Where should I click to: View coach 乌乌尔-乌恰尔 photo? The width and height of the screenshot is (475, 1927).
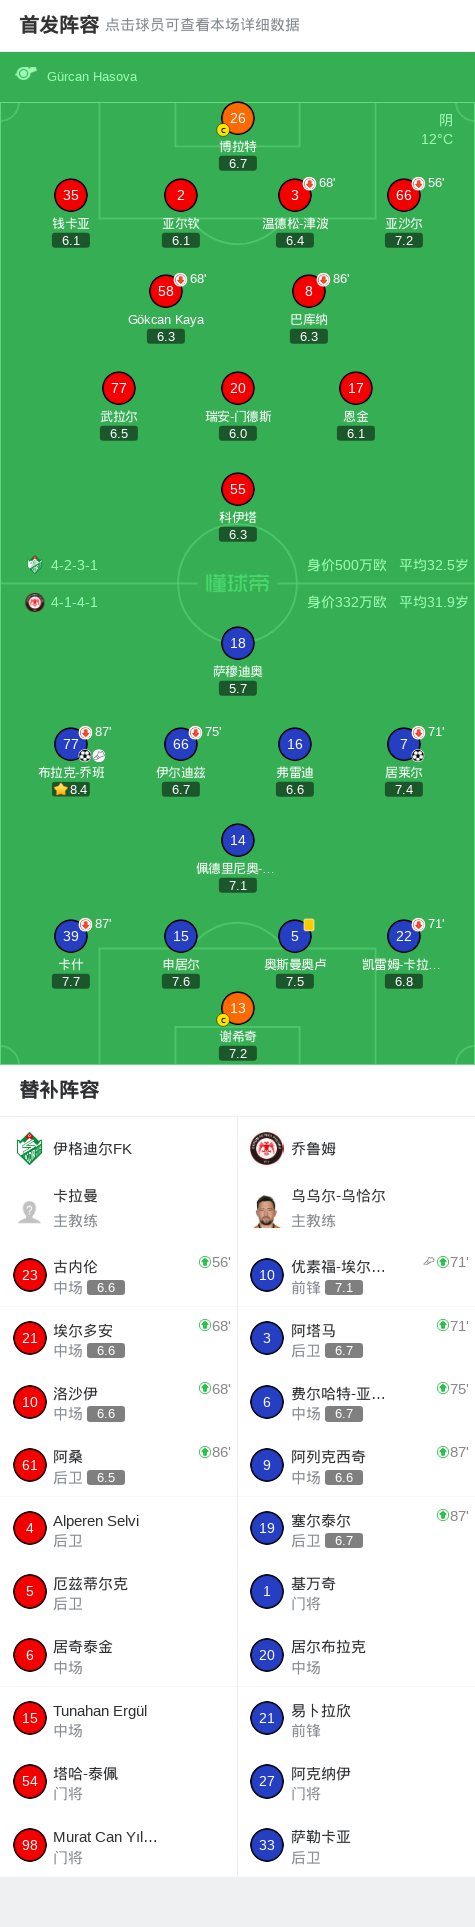267,1210
